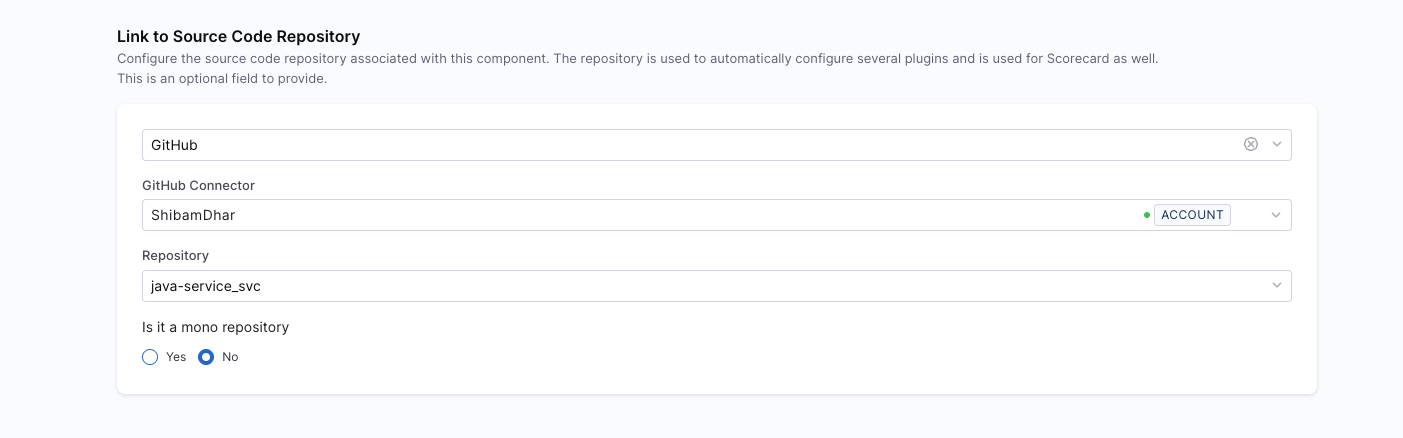This screenshot has height=438, width=1403.
Task: Open the GitHub Connector dropdown arrow
Action: pos(1277,215)
